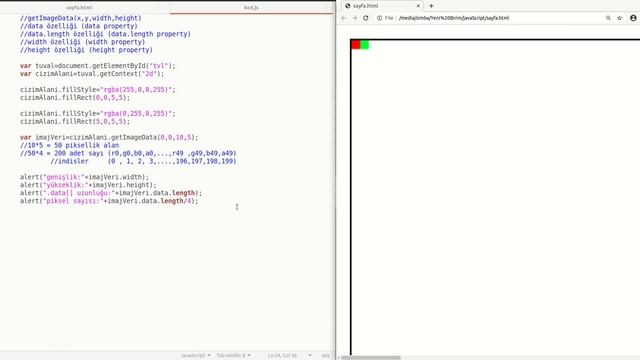
Task: Click the browser back arrow
Action: (344, 18)
